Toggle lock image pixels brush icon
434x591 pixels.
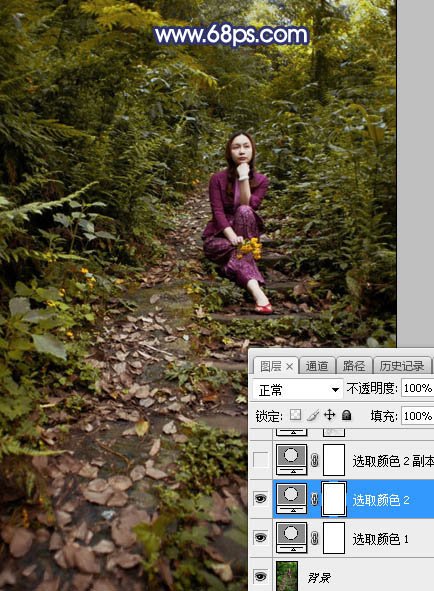pos(313,415)
